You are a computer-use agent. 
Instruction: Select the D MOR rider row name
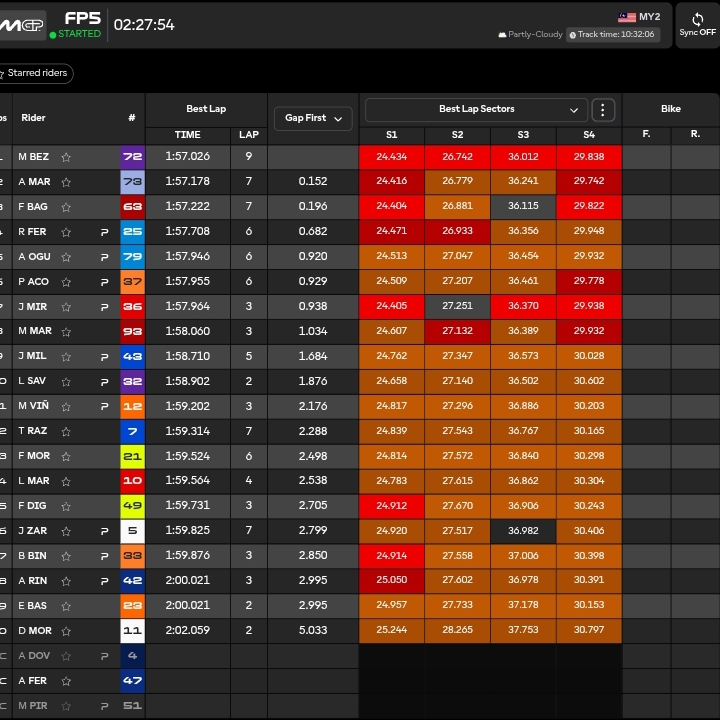click(35, 632)
